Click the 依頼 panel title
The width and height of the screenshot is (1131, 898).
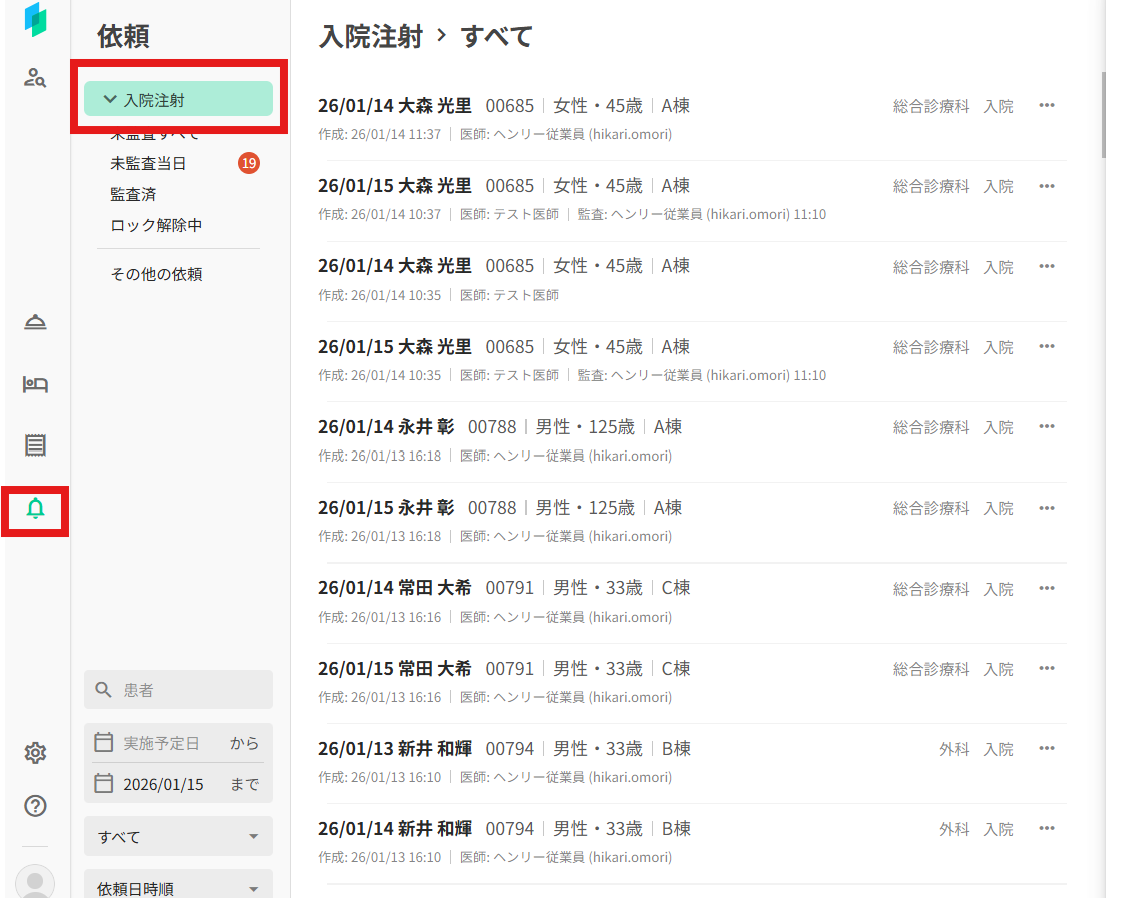tap(123, 36)
